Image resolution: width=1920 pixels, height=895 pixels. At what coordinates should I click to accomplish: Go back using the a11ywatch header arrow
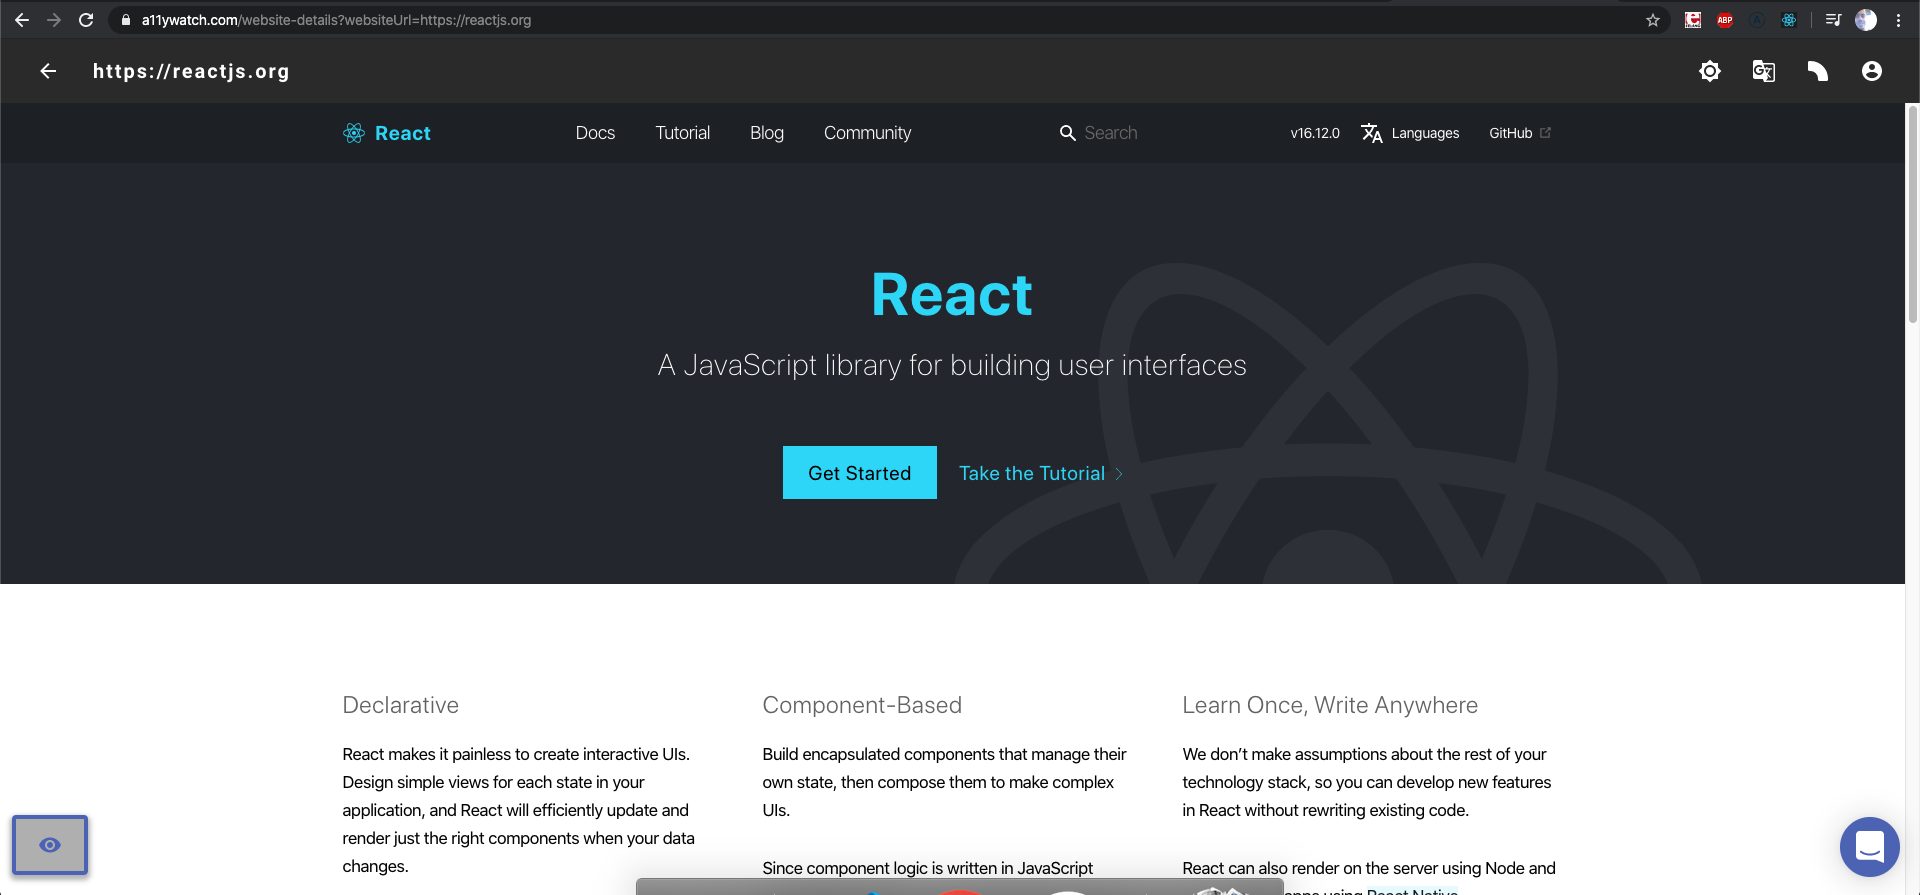tap(48, 71)
